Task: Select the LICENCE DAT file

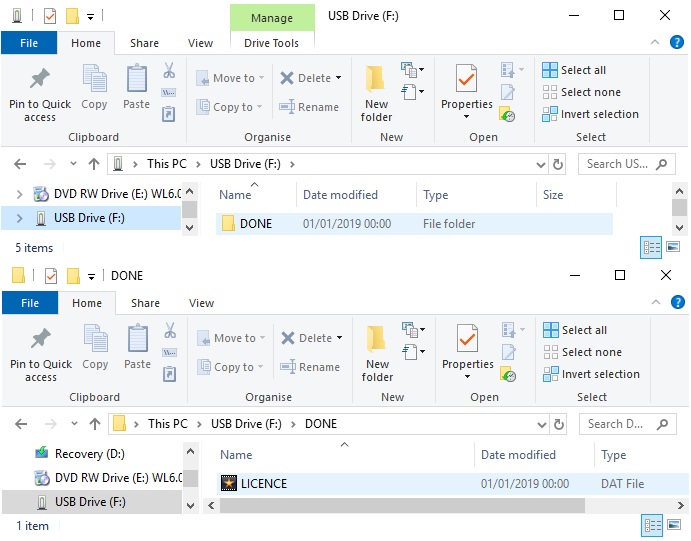Action: 264,484
